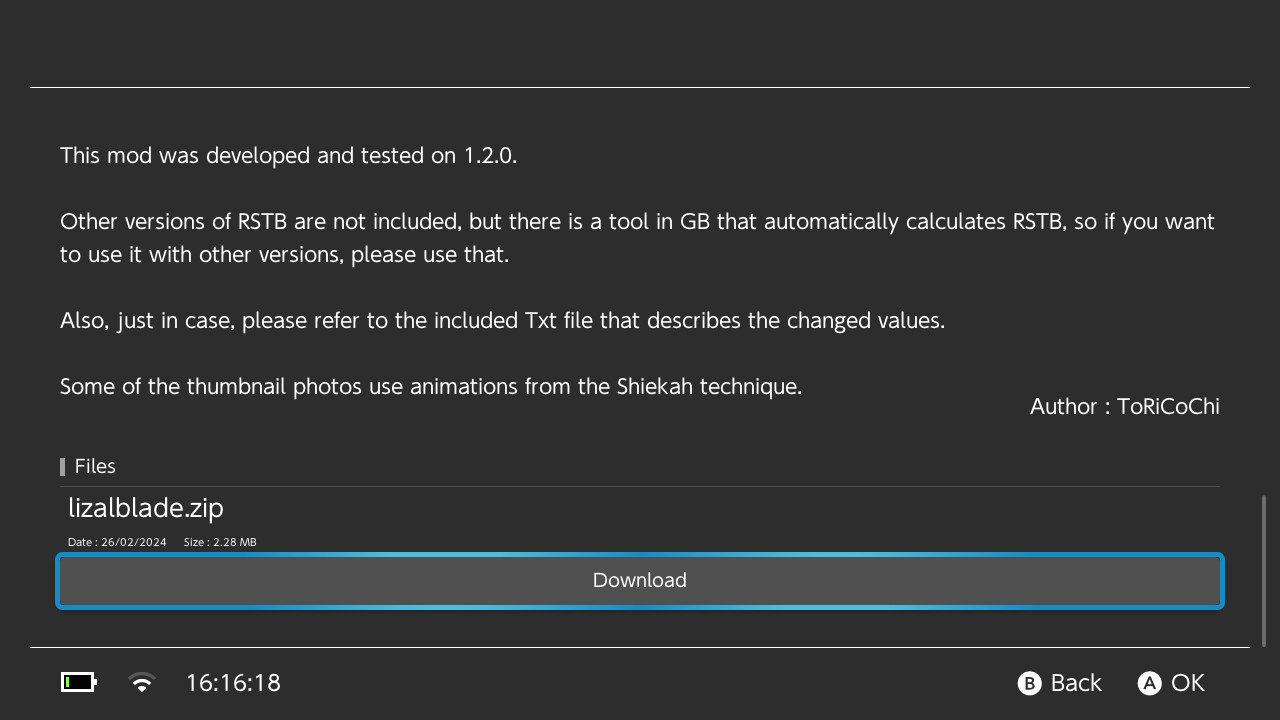Click the battery status icon

(79, 683)
